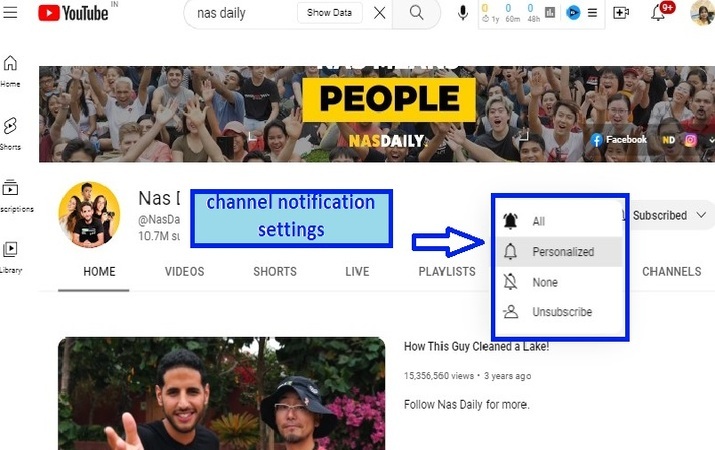Screen dimensions: 715x450
Task: Click '15,356,560 views' text
Action: 439,376
